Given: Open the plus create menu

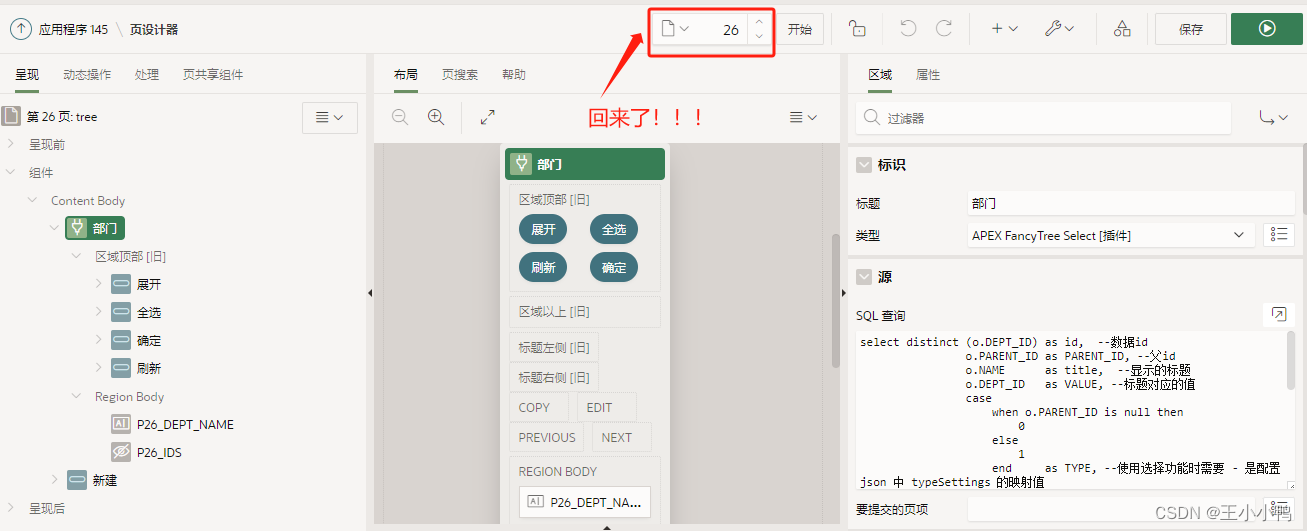Looking at the screenshot, I should pyautogui.click(x=1004, y=29).
